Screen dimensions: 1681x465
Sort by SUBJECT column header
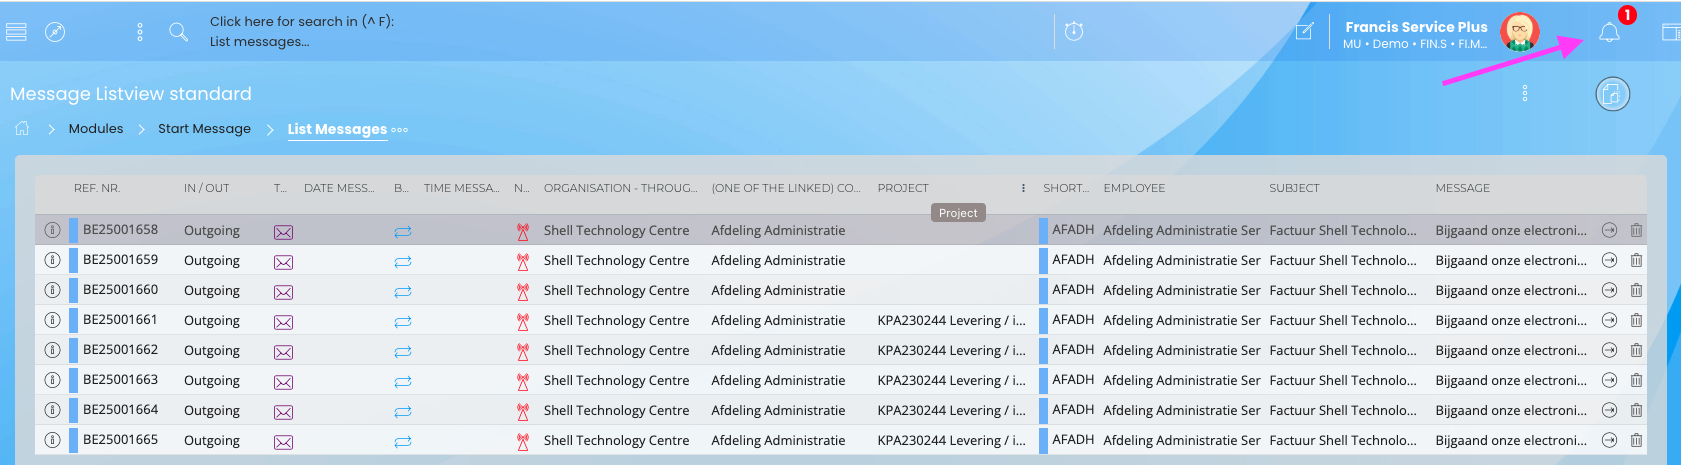1294,188
